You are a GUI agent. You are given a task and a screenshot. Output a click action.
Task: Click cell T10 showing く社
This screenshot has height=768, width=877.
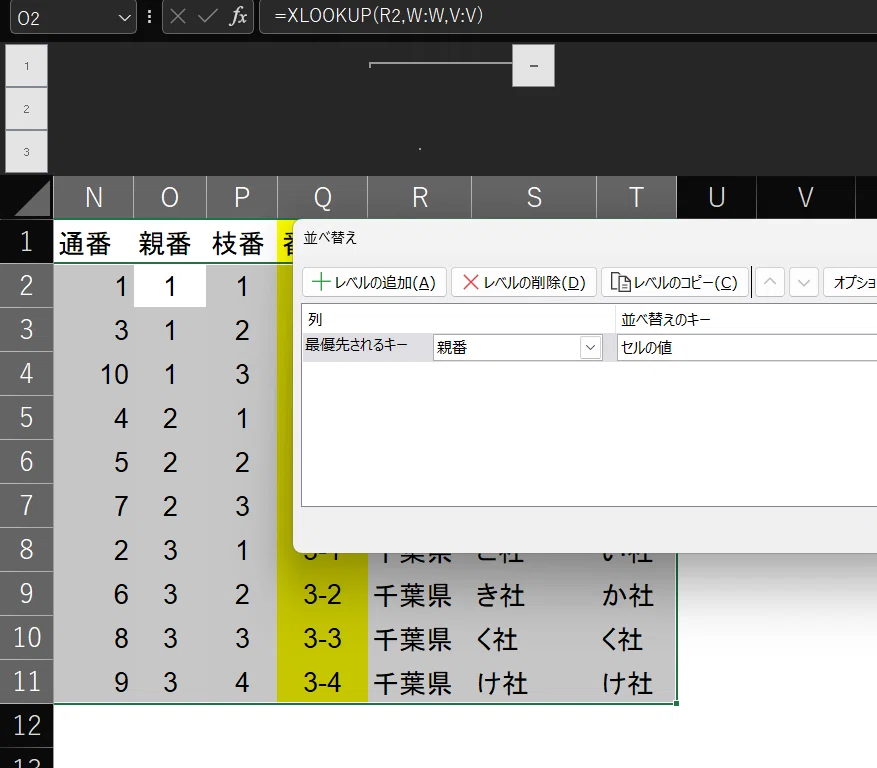(x=636, y=638)
